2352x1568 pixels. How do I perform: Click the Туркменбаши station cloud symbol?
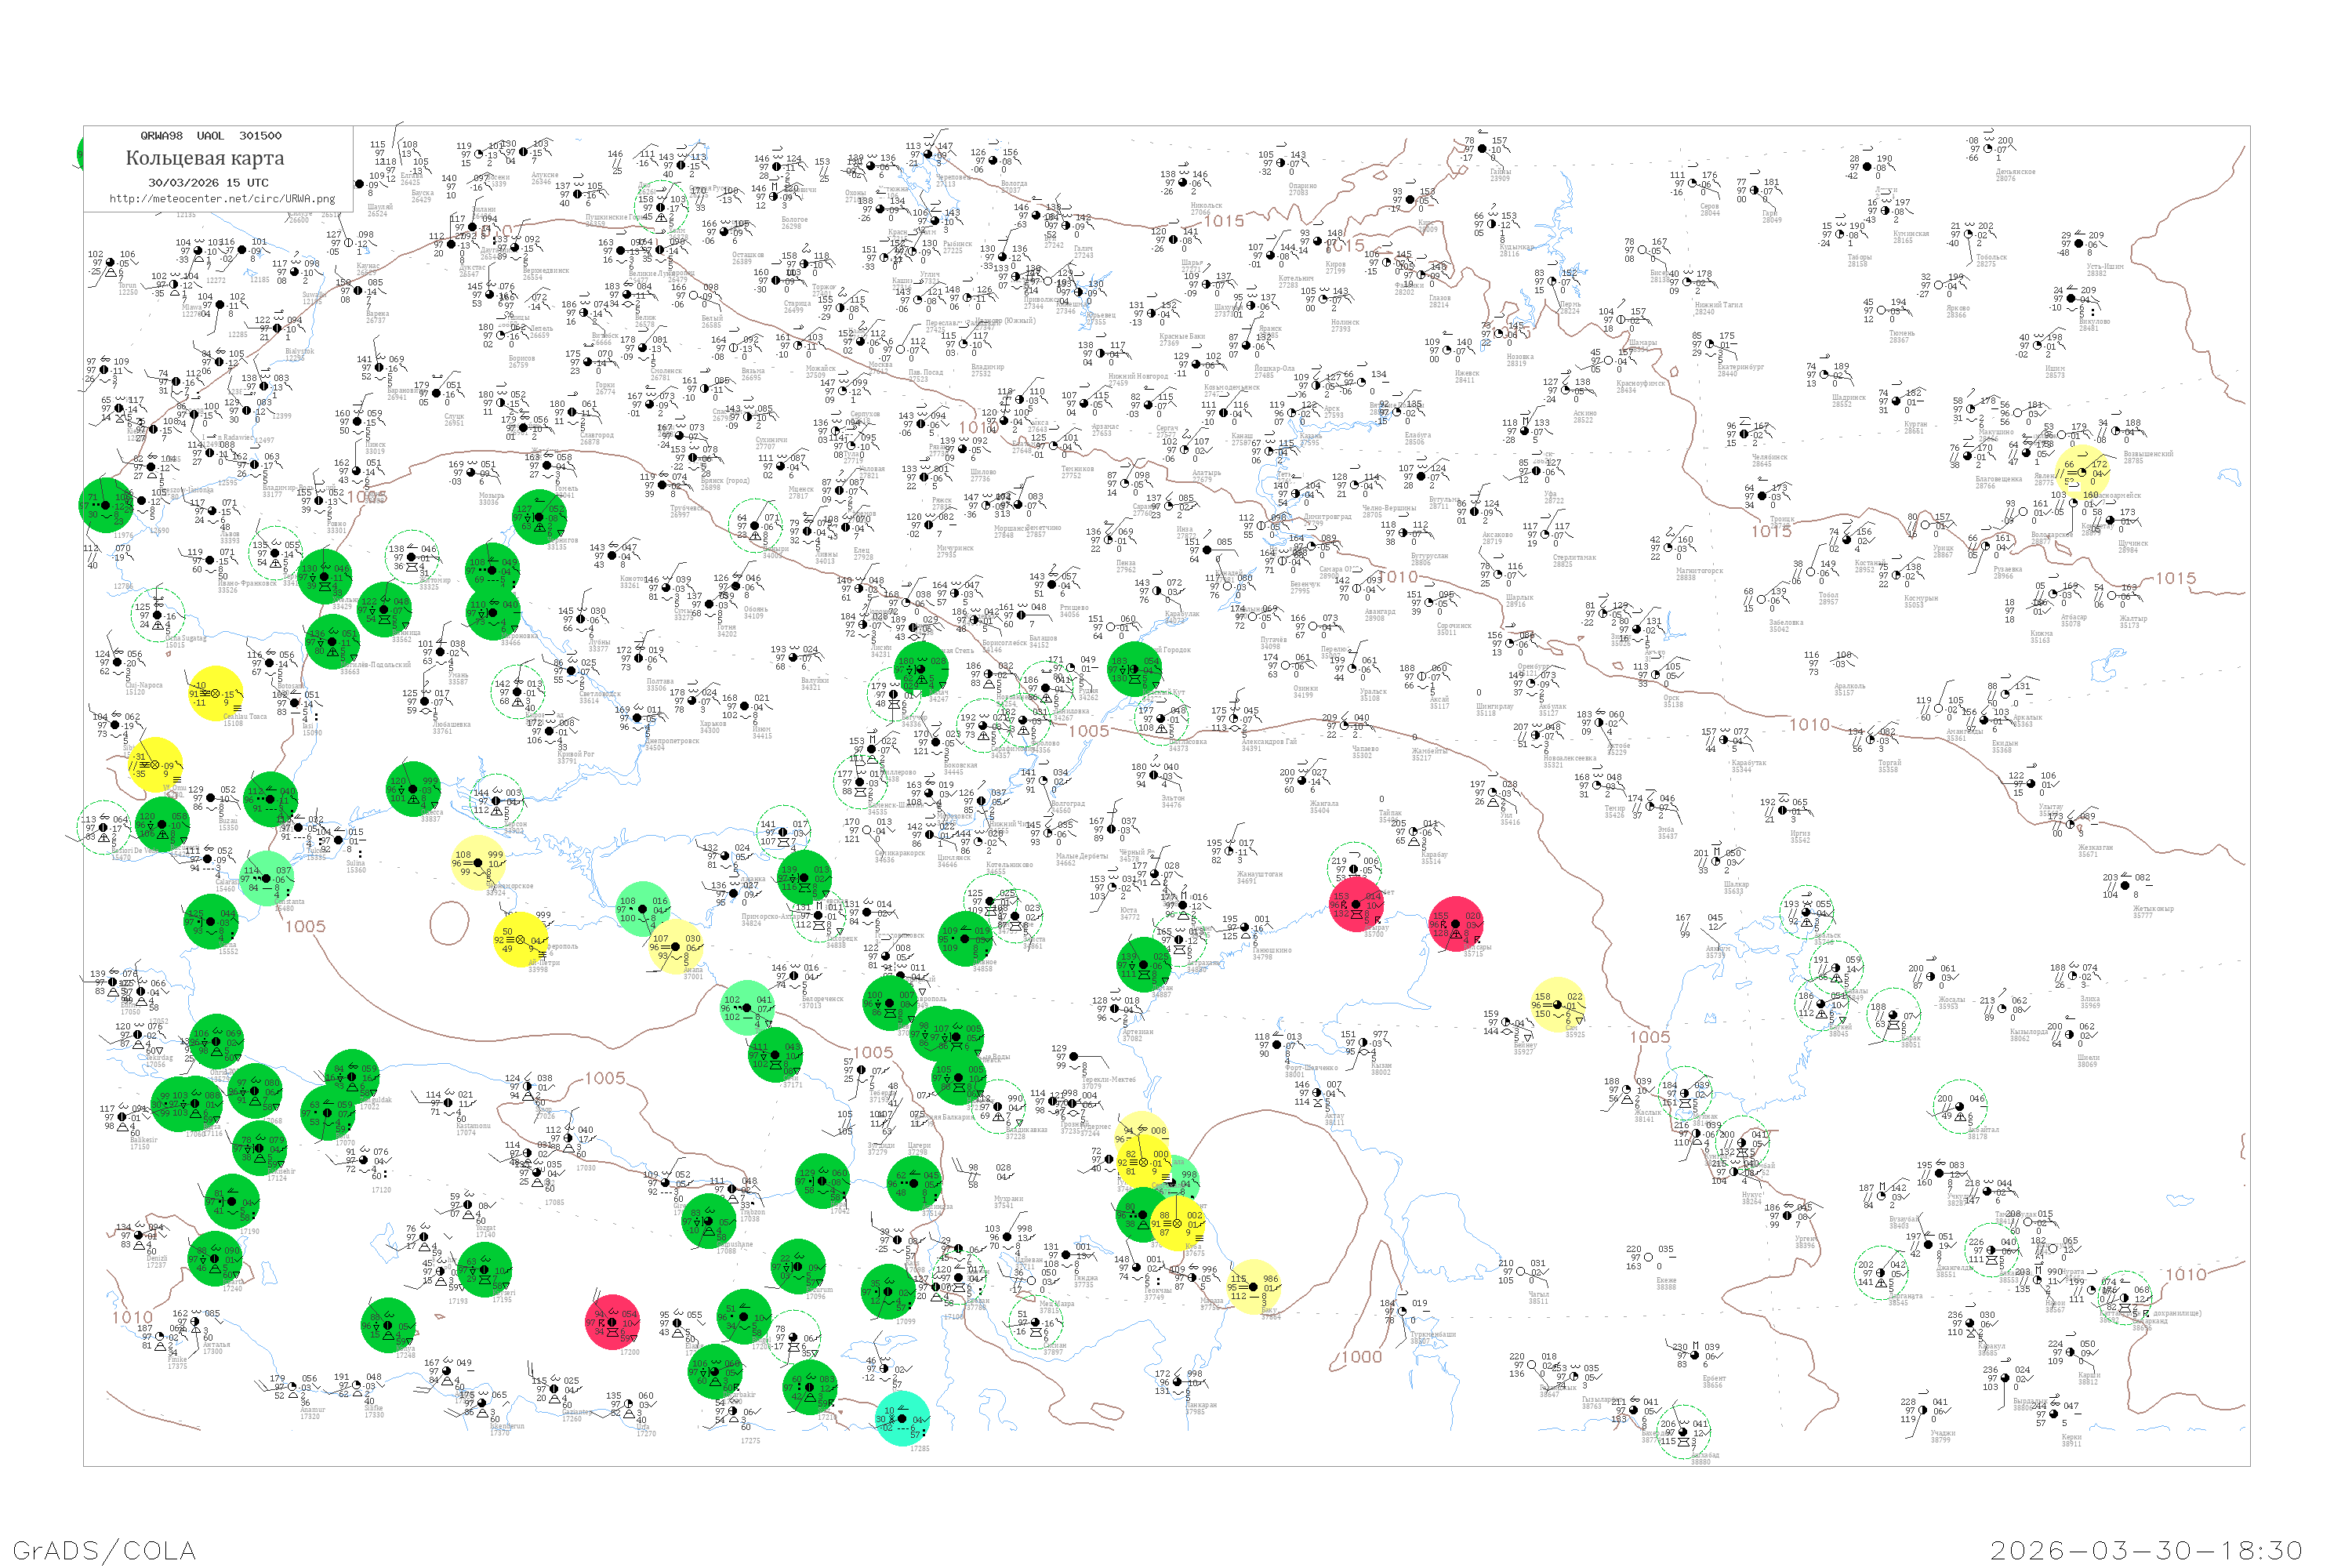pyautogui.click(x=1400, y=1310)
